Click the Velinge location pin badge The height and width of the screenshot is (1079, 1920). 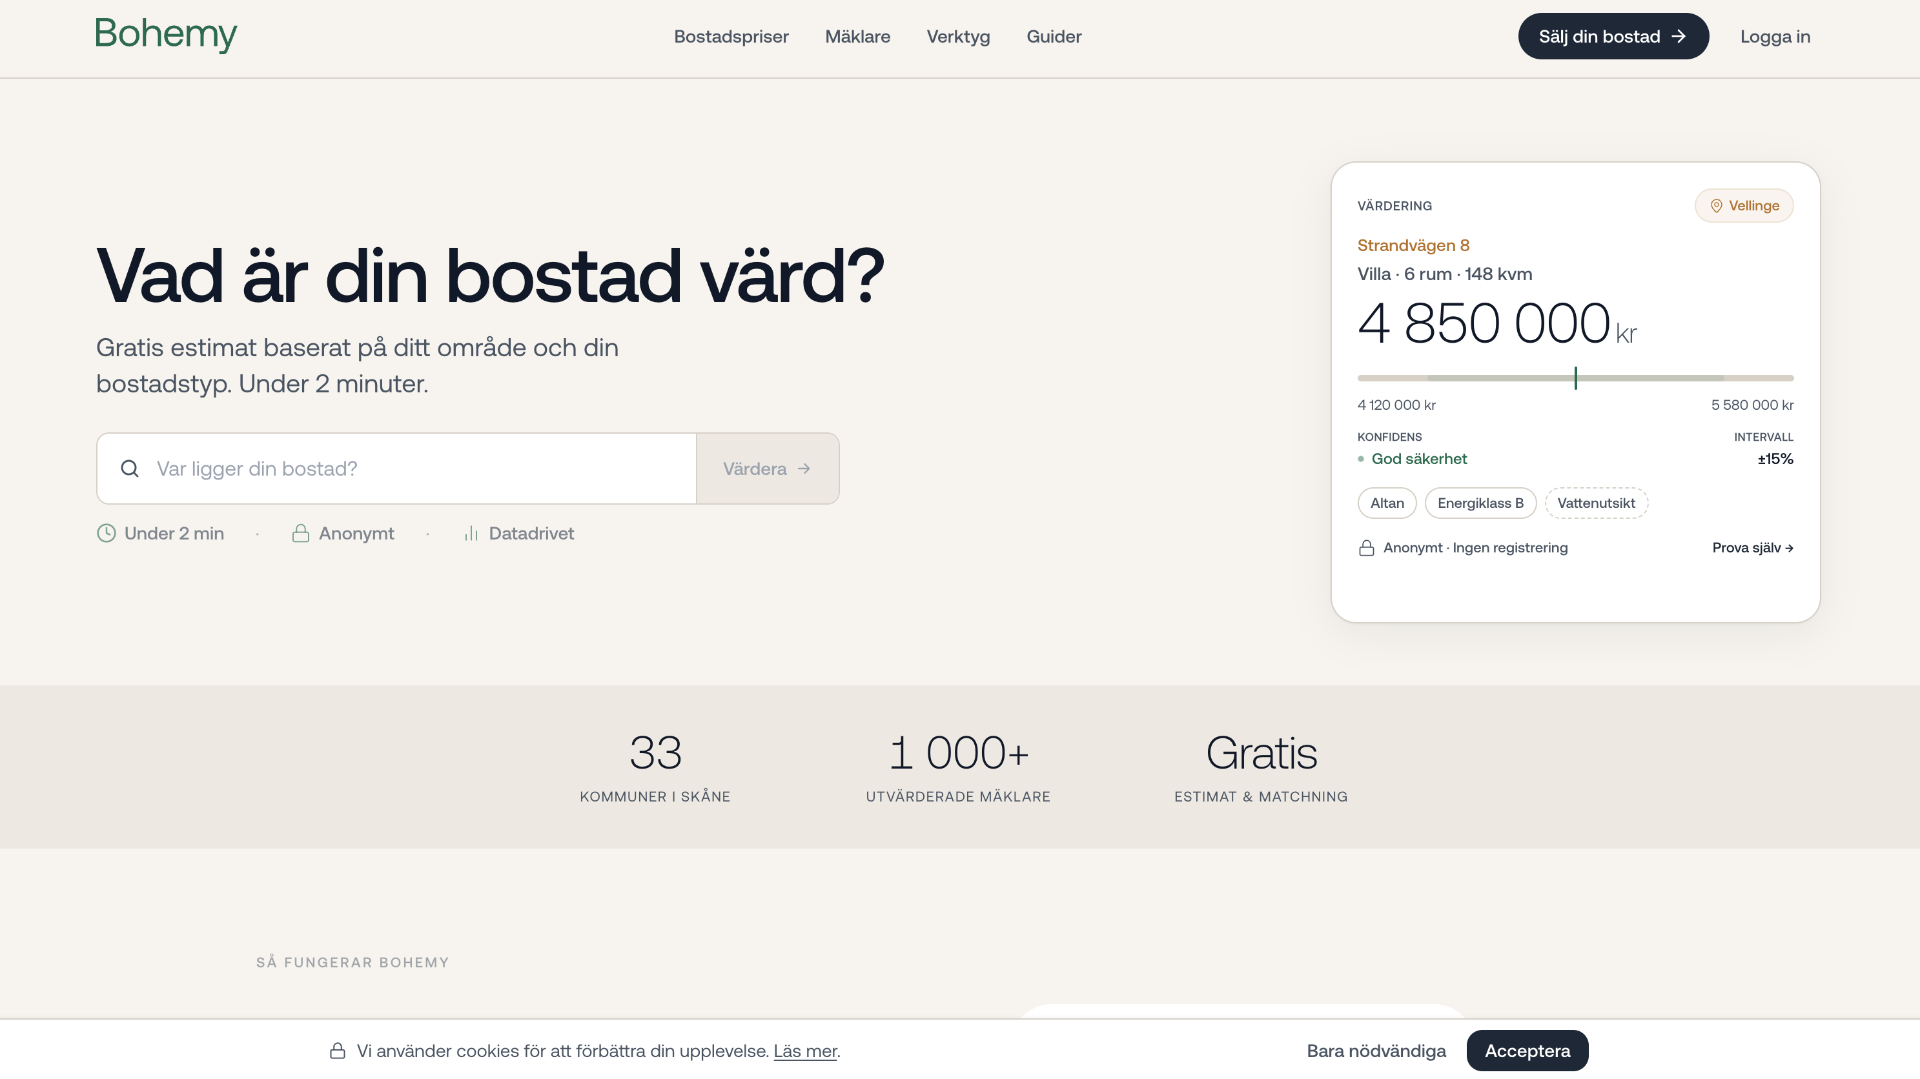[x=1743, y=206]
